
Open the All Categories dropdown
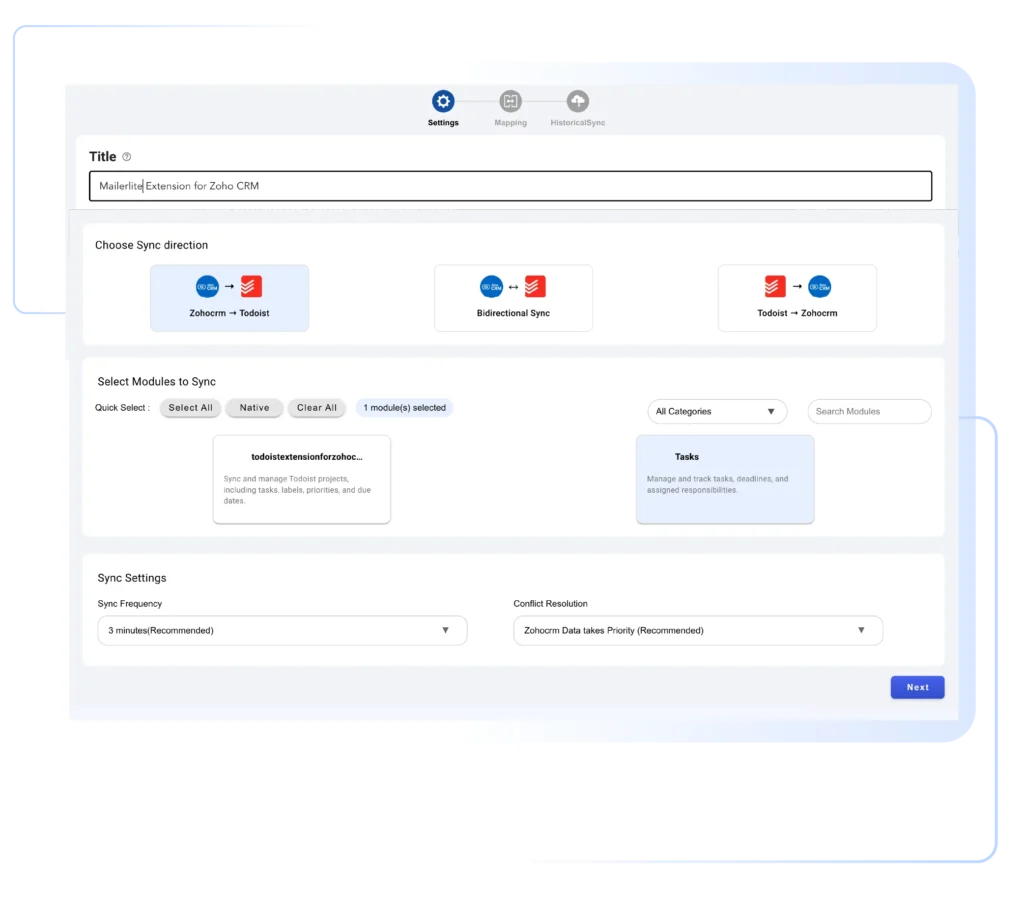point(717,411)
